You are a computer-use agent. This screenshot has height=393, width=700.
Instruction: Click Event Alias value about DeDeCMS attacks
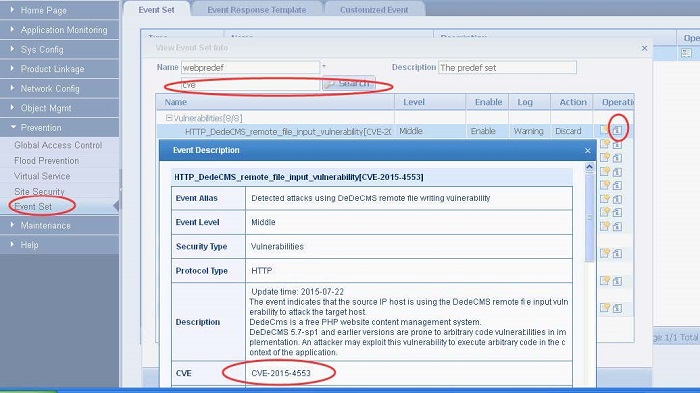coord(371,198)
